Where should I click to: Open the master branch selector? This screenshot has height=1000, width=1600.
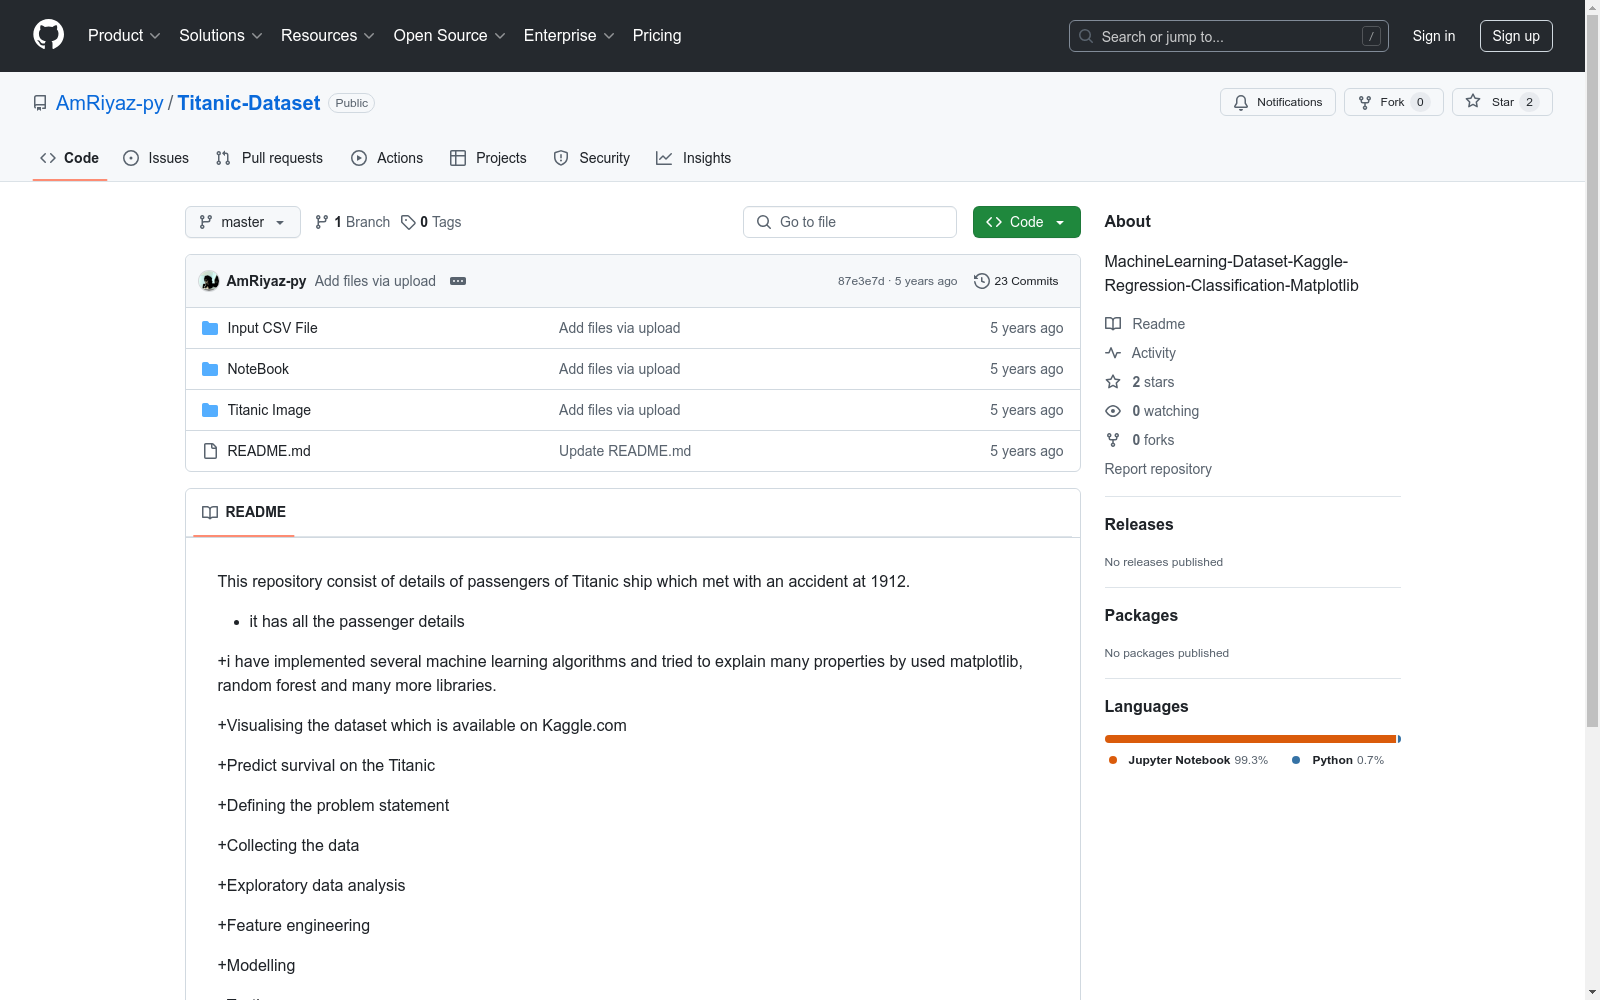[x=243, y=222]
